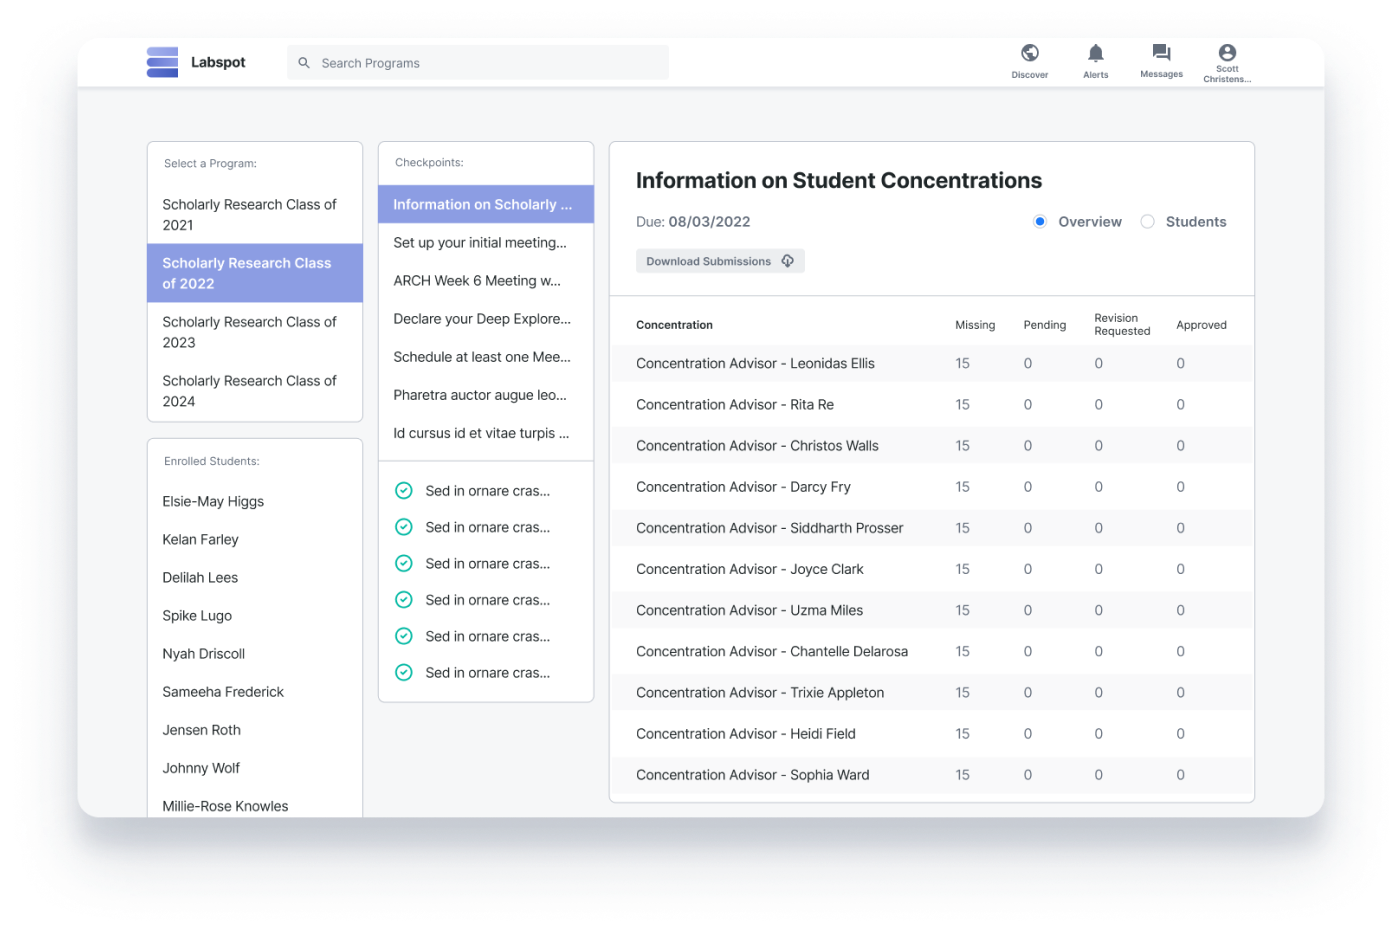Click the due date 08/03/2022

(x=709, y=222)
